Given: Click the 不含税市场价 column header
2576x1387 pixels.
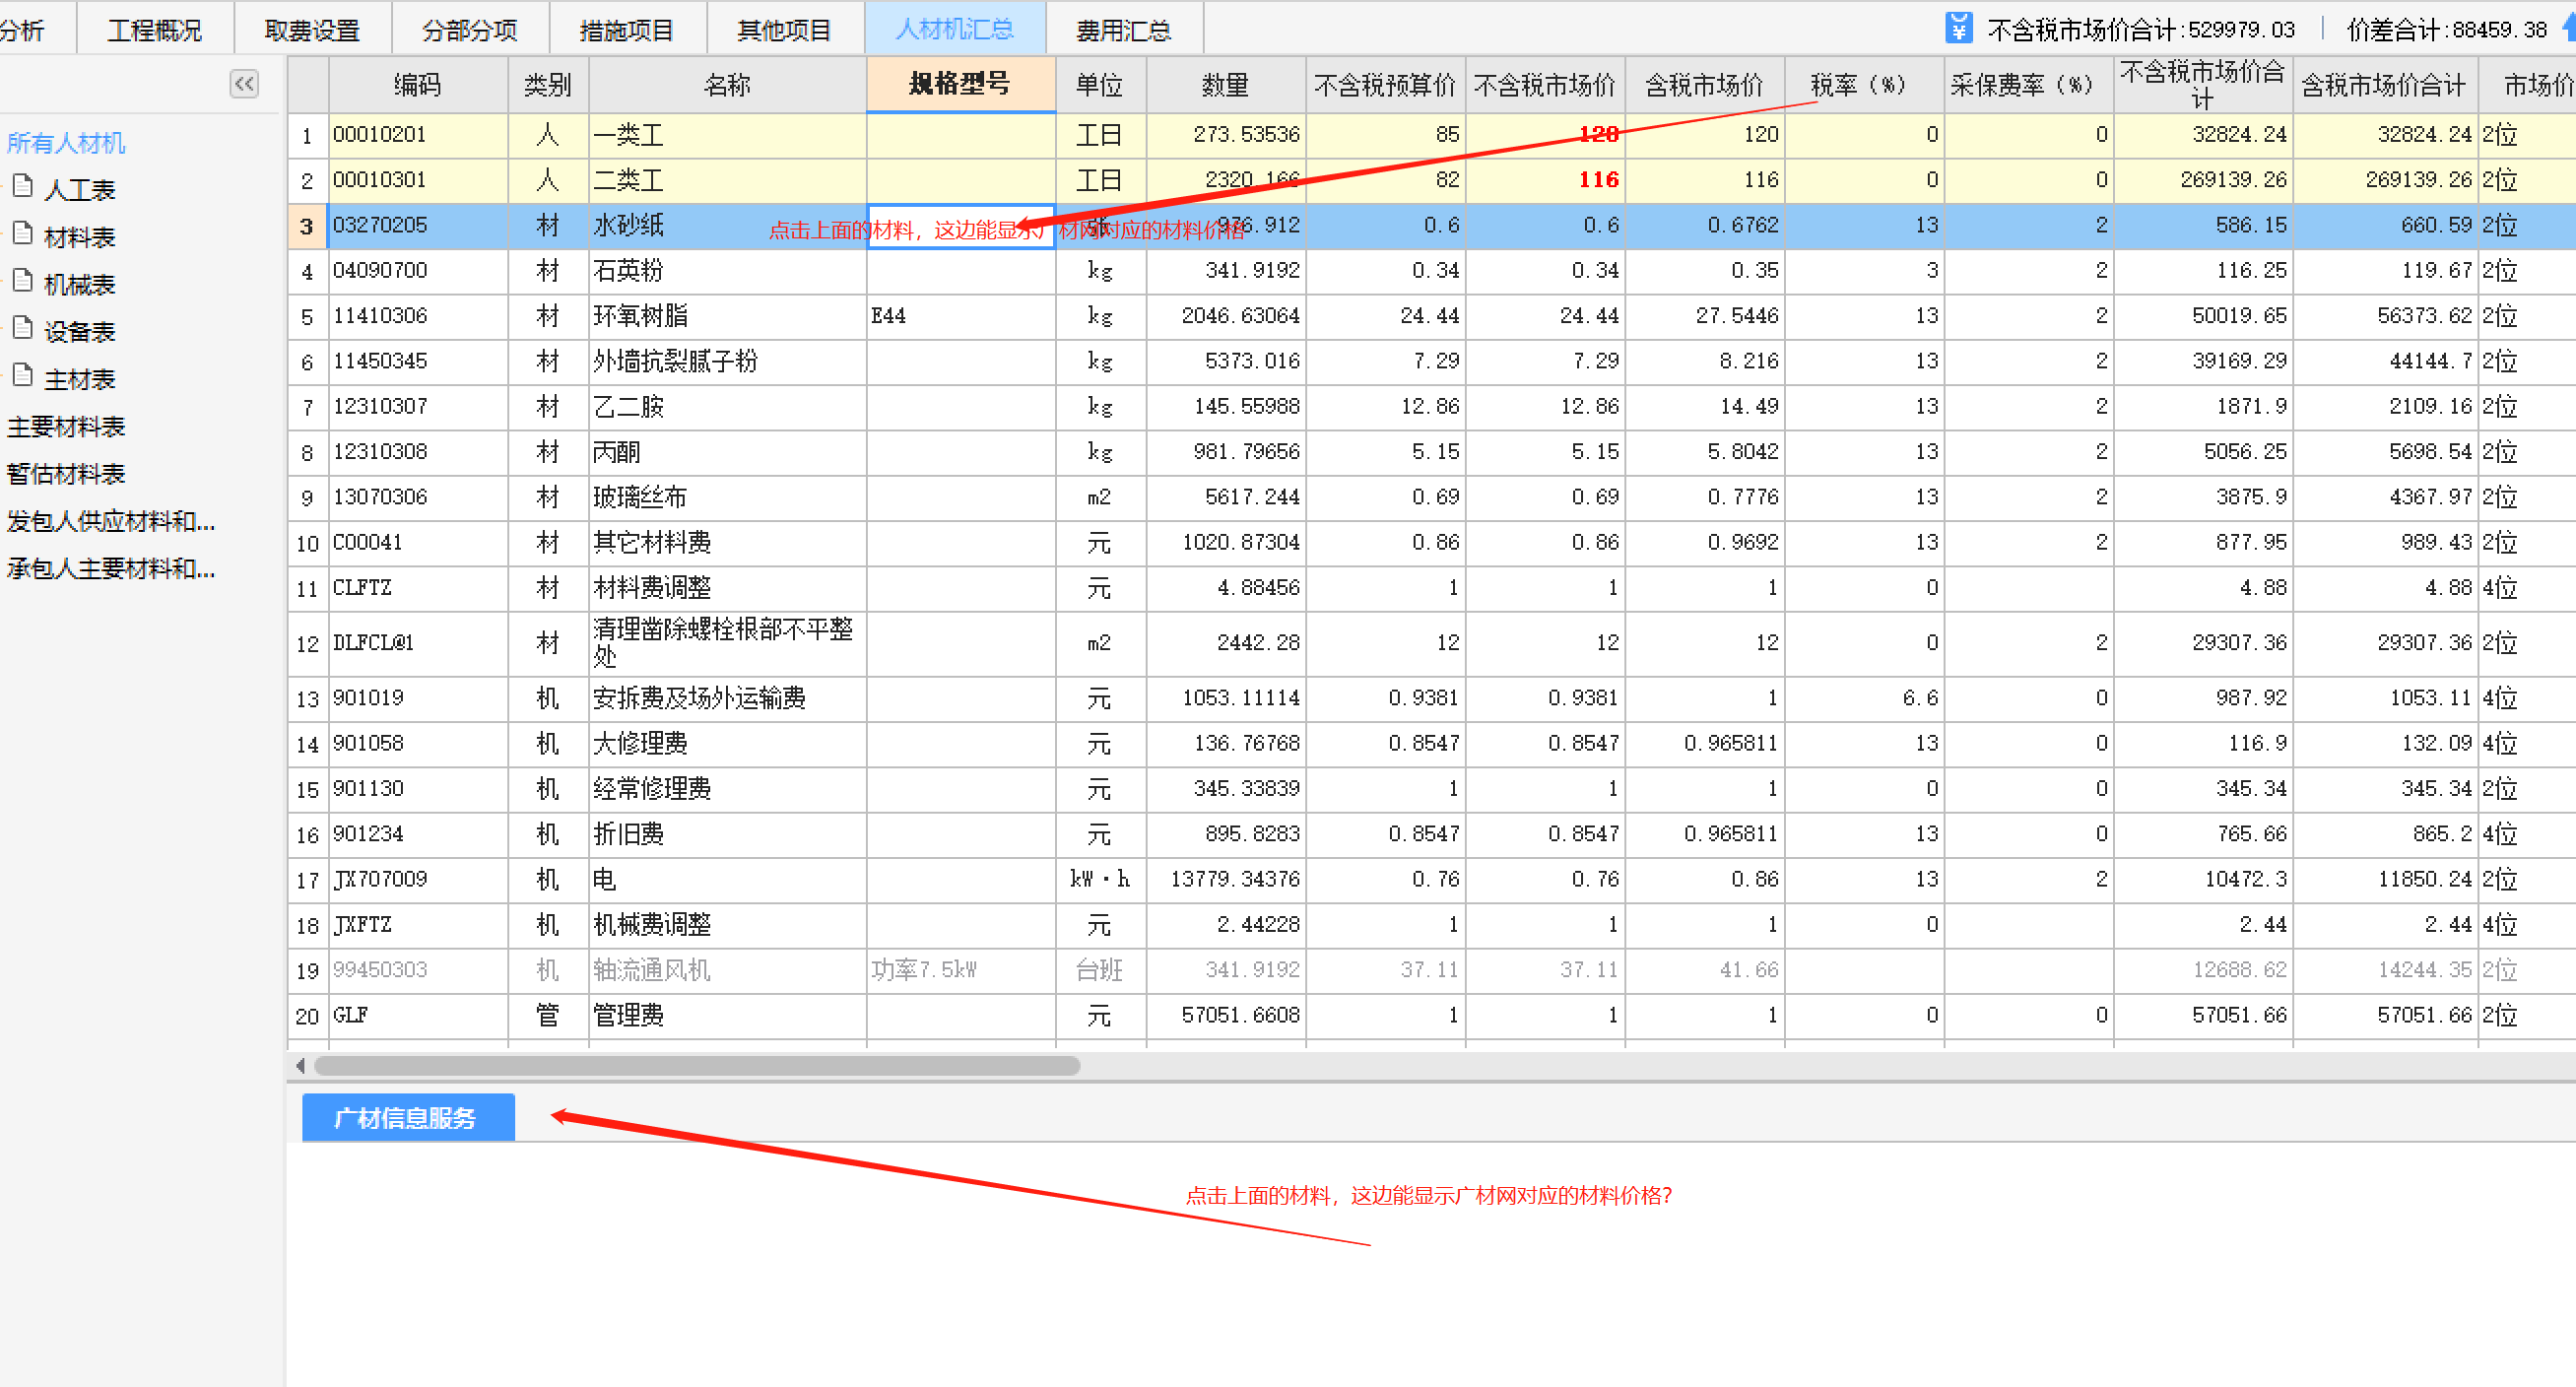Looking at the screenshot, I should (x=1545, y=85).
